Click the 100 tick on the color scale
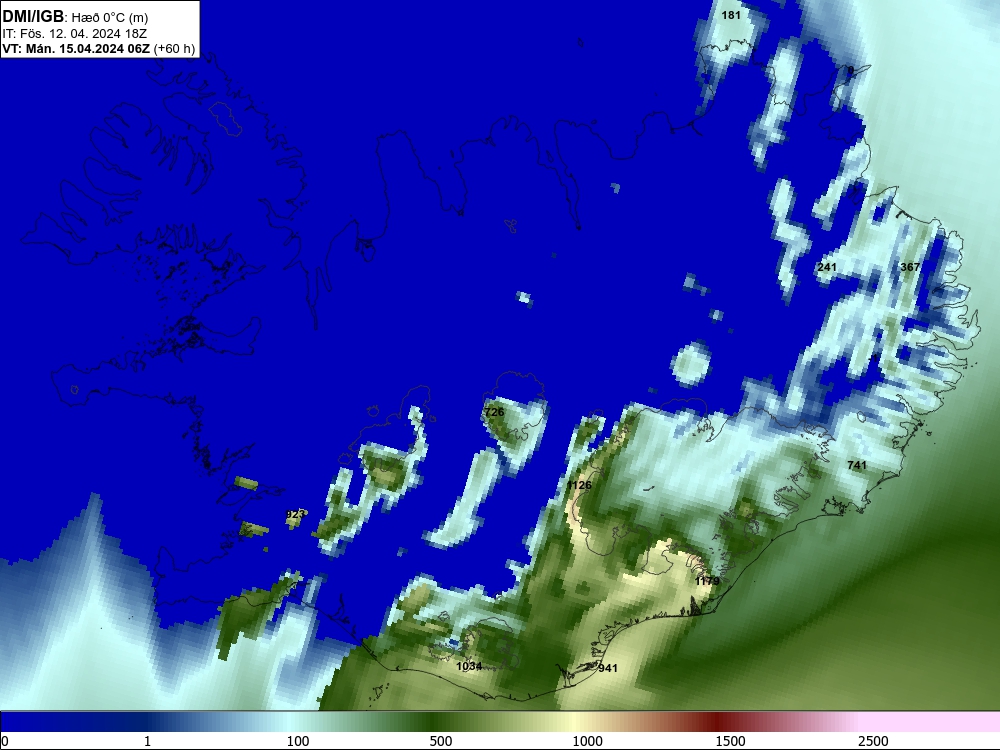 coord(298,741)
